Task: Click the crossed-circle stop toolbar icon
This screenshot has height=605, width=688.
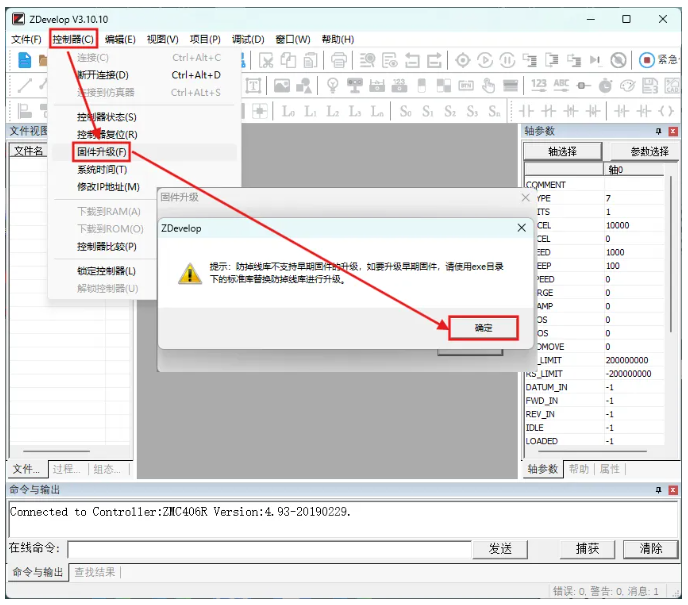Action: click(618, 60)
